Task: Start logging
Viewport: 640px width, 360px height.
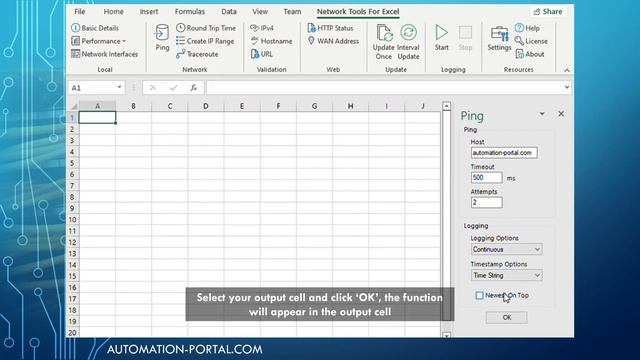Action: pos(441,38)
